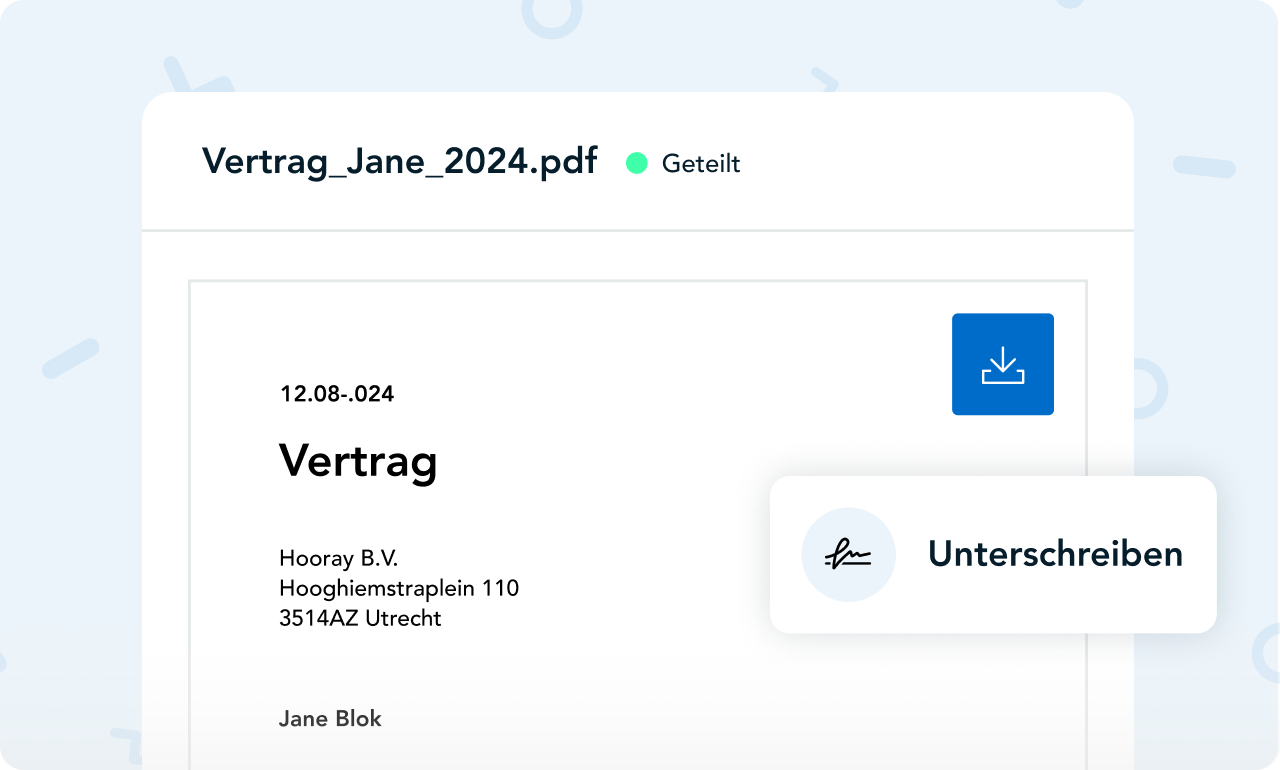Select the Vertrag_Jane_2024.pdf file title
Viewport: 1280px width, 770px height.
tap(400, 161)
